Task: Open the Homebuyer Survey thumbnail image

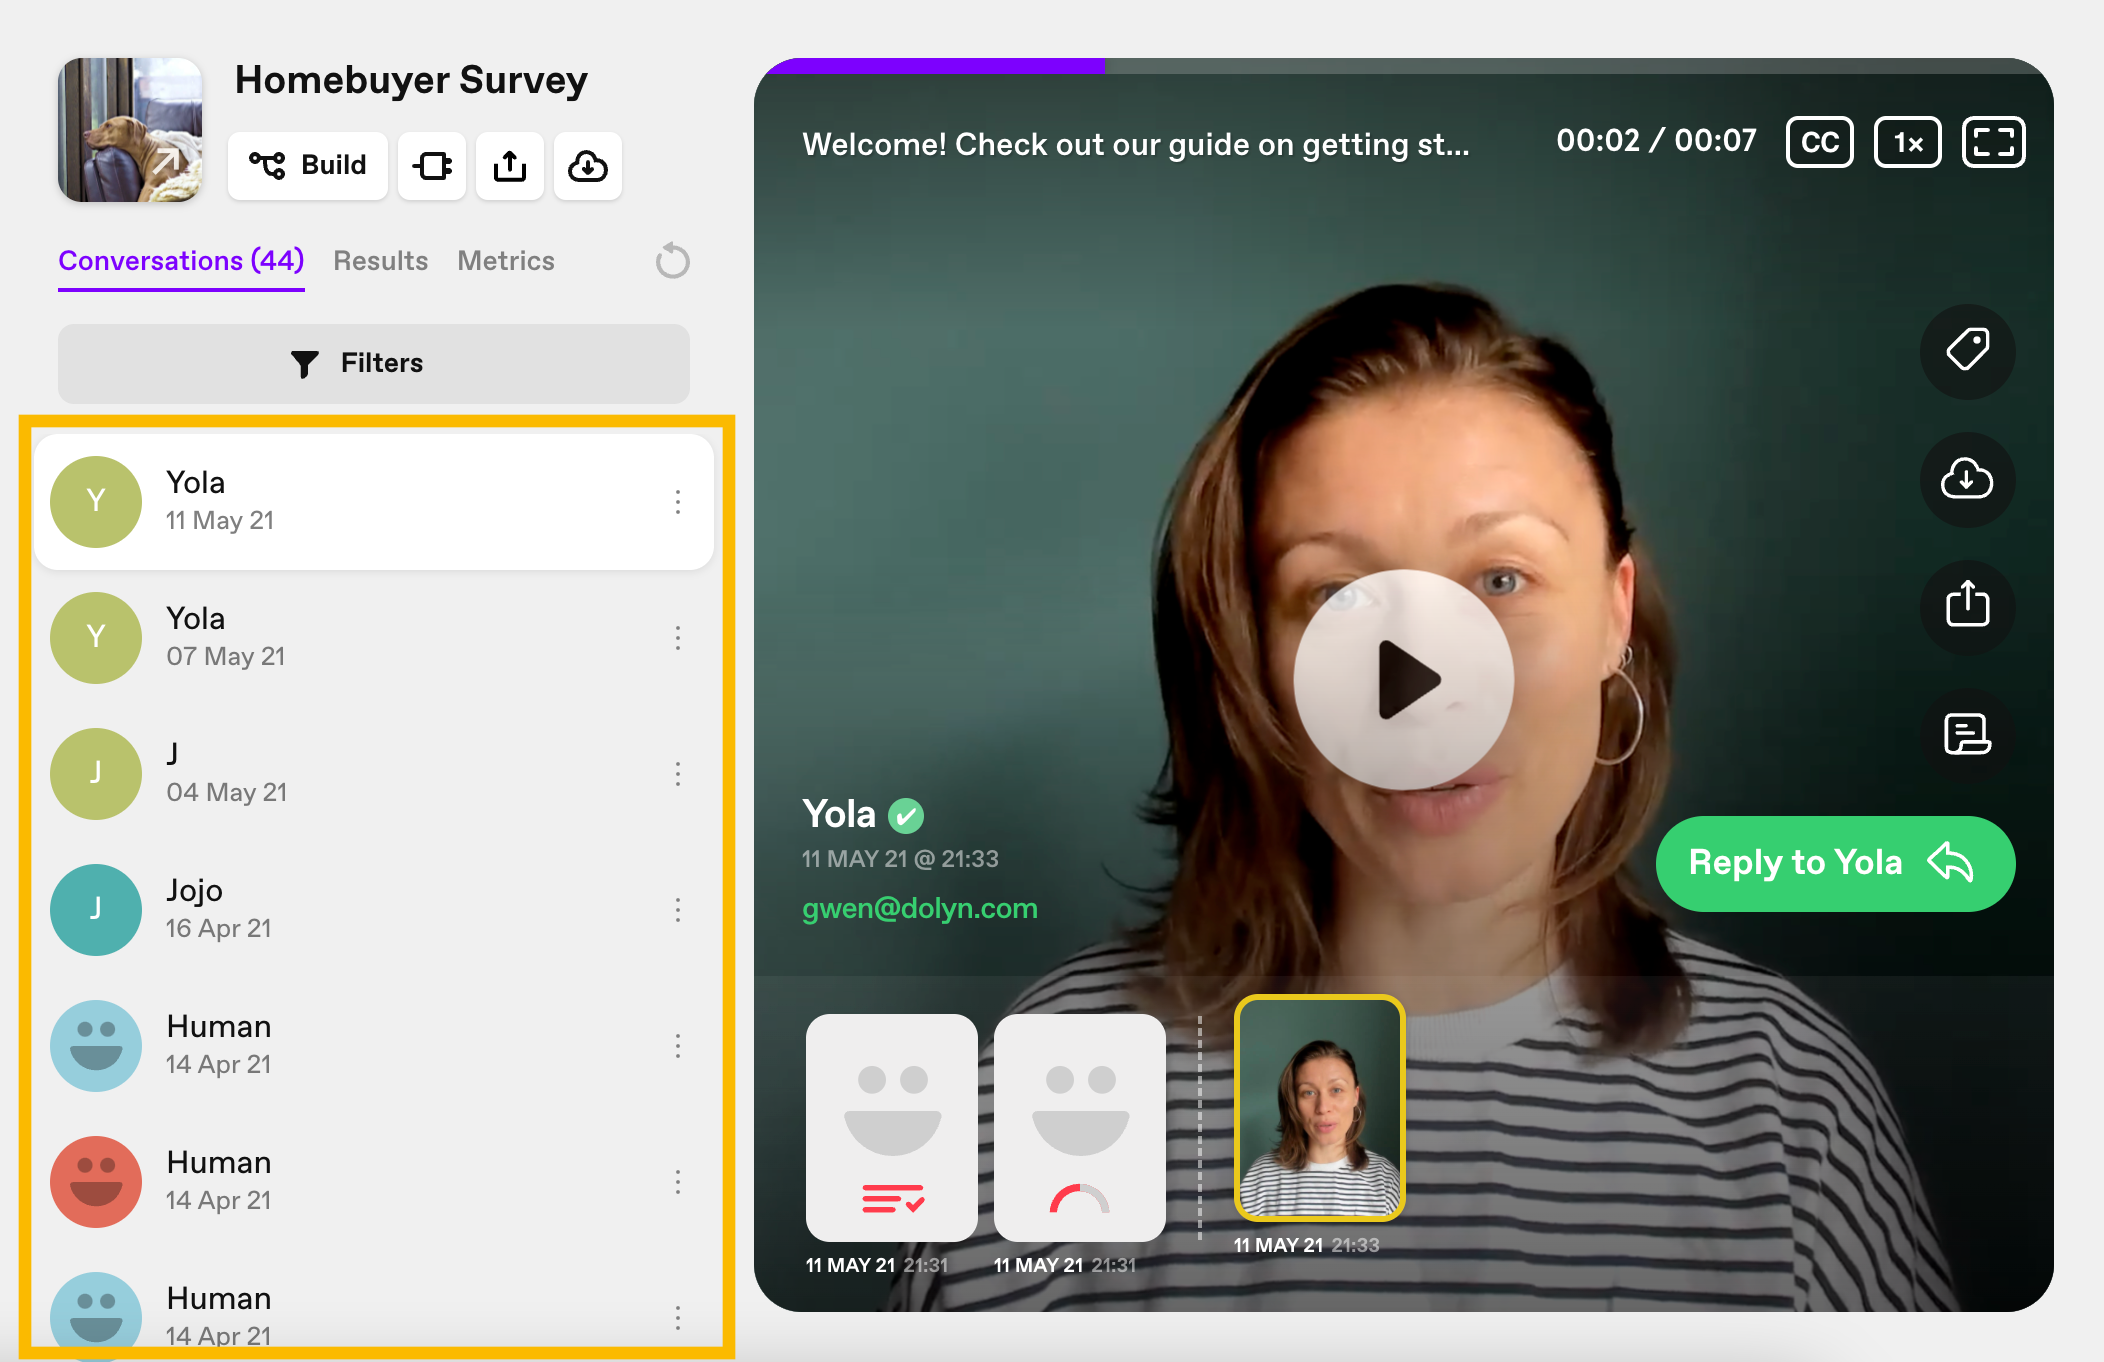Action: pos(130,130)
